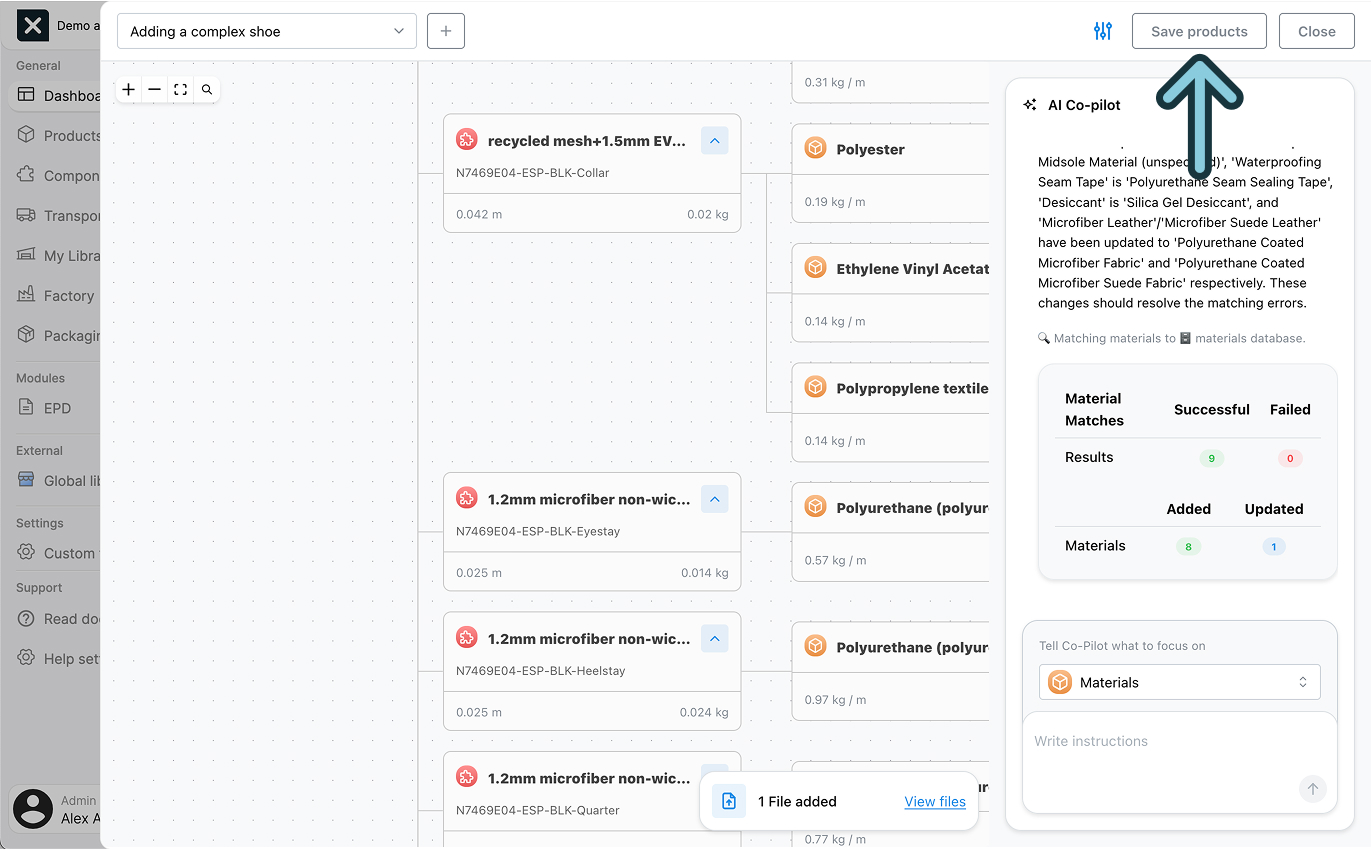
Task: Click the View files link
Action: (934, 801)
